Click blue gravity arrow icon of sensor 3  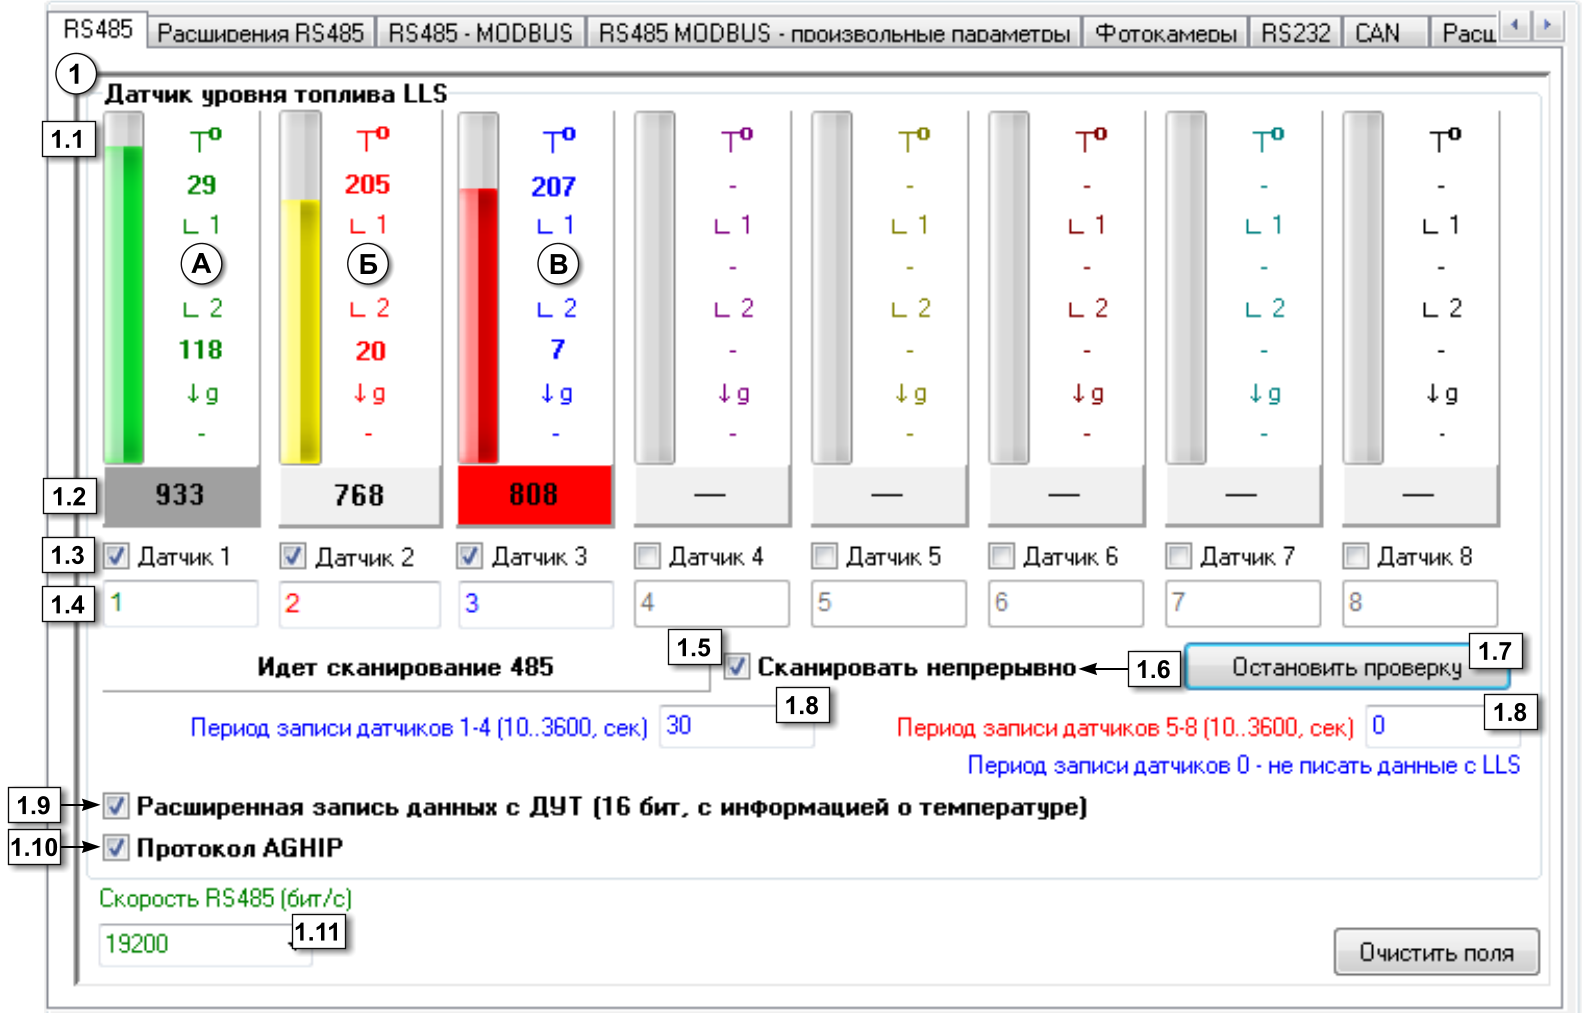tap(556, 393)
